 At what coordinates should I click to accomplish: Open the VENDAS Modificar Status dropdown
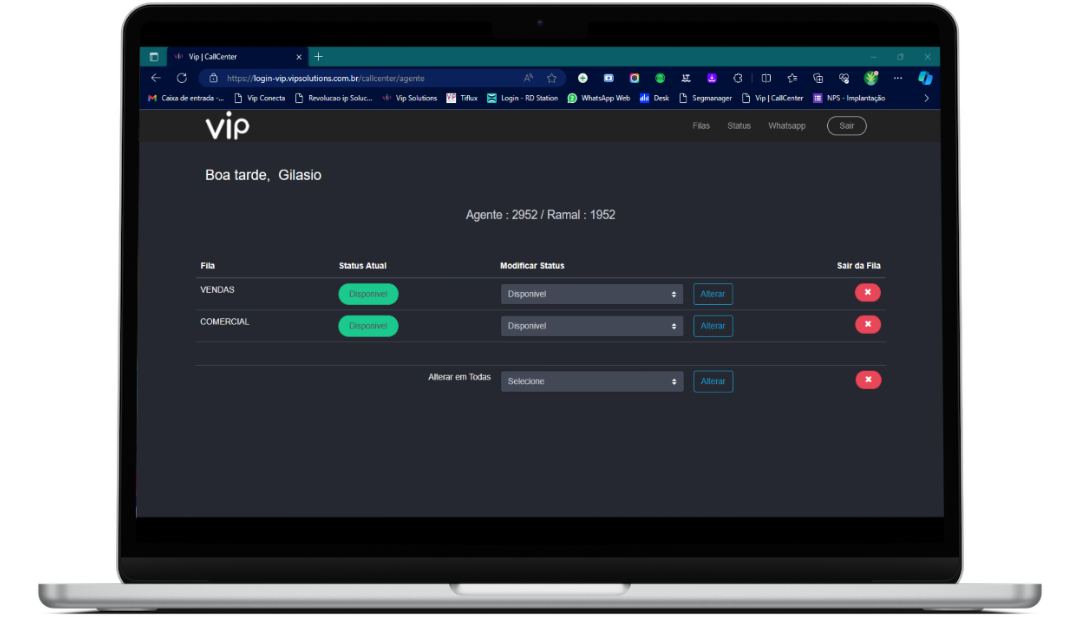pos(591,294)
